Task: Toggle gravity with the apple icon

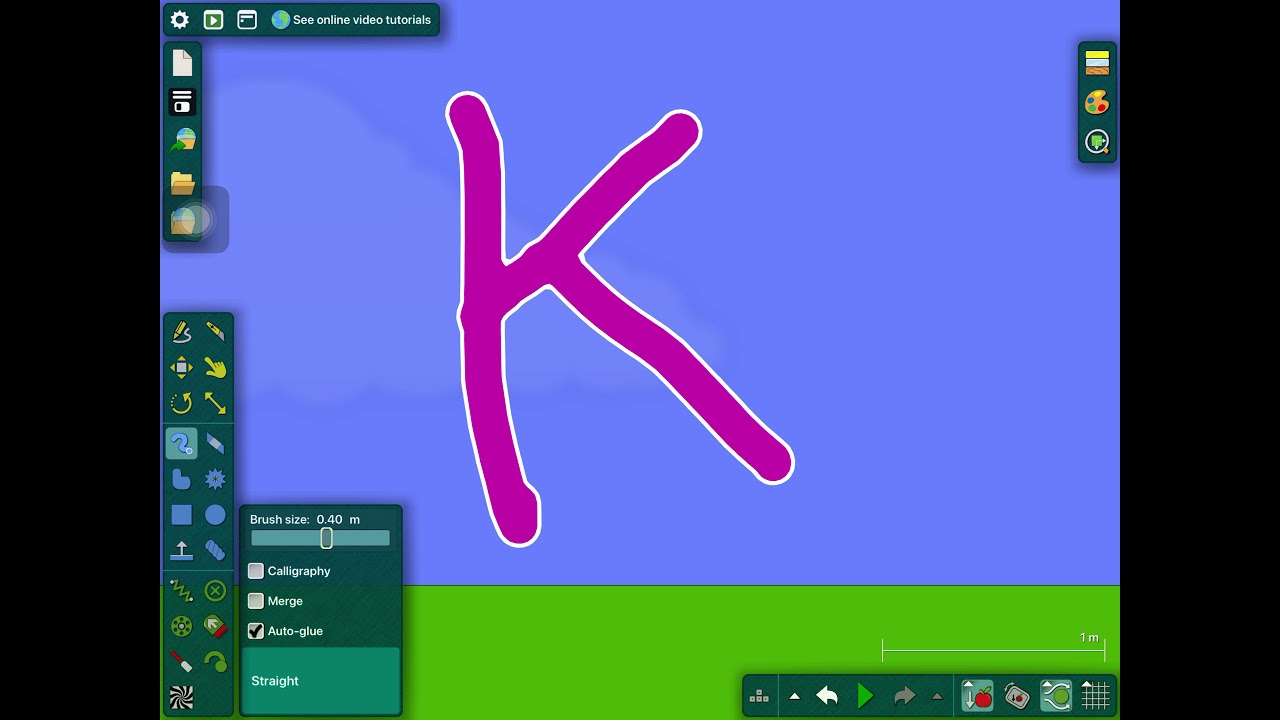Action: tap(977, 696)
